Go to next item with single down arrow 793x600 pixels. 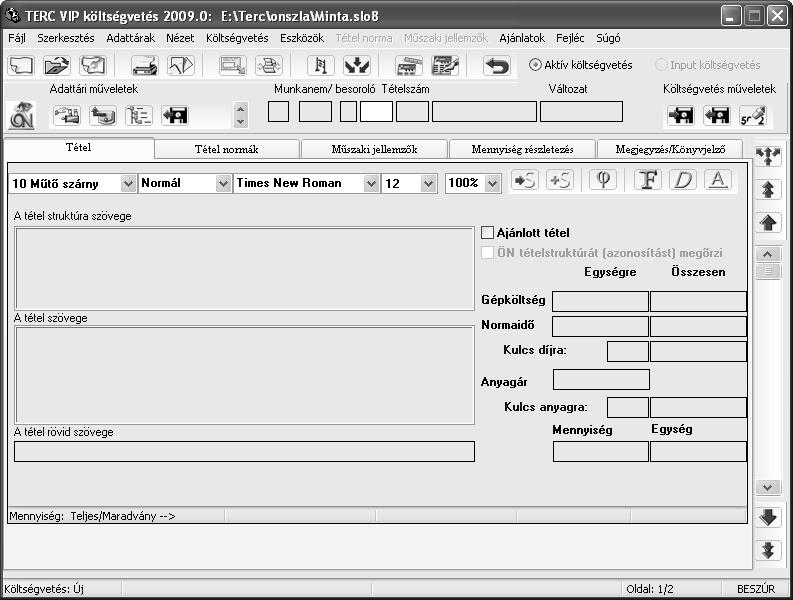tap(768, 517)
